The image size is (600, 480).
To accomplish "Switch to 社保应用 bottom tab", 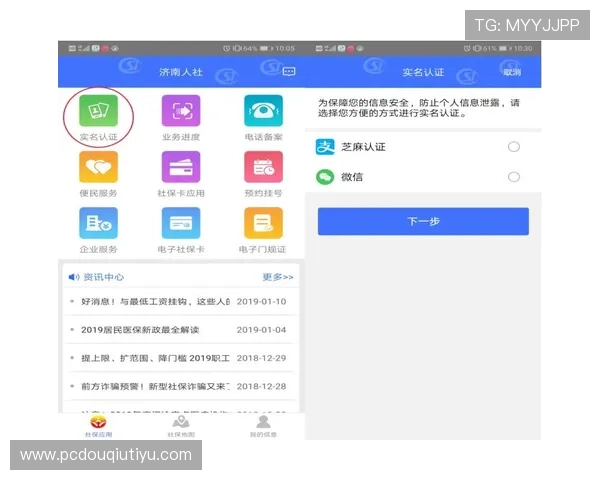I will tap(98, 426).
